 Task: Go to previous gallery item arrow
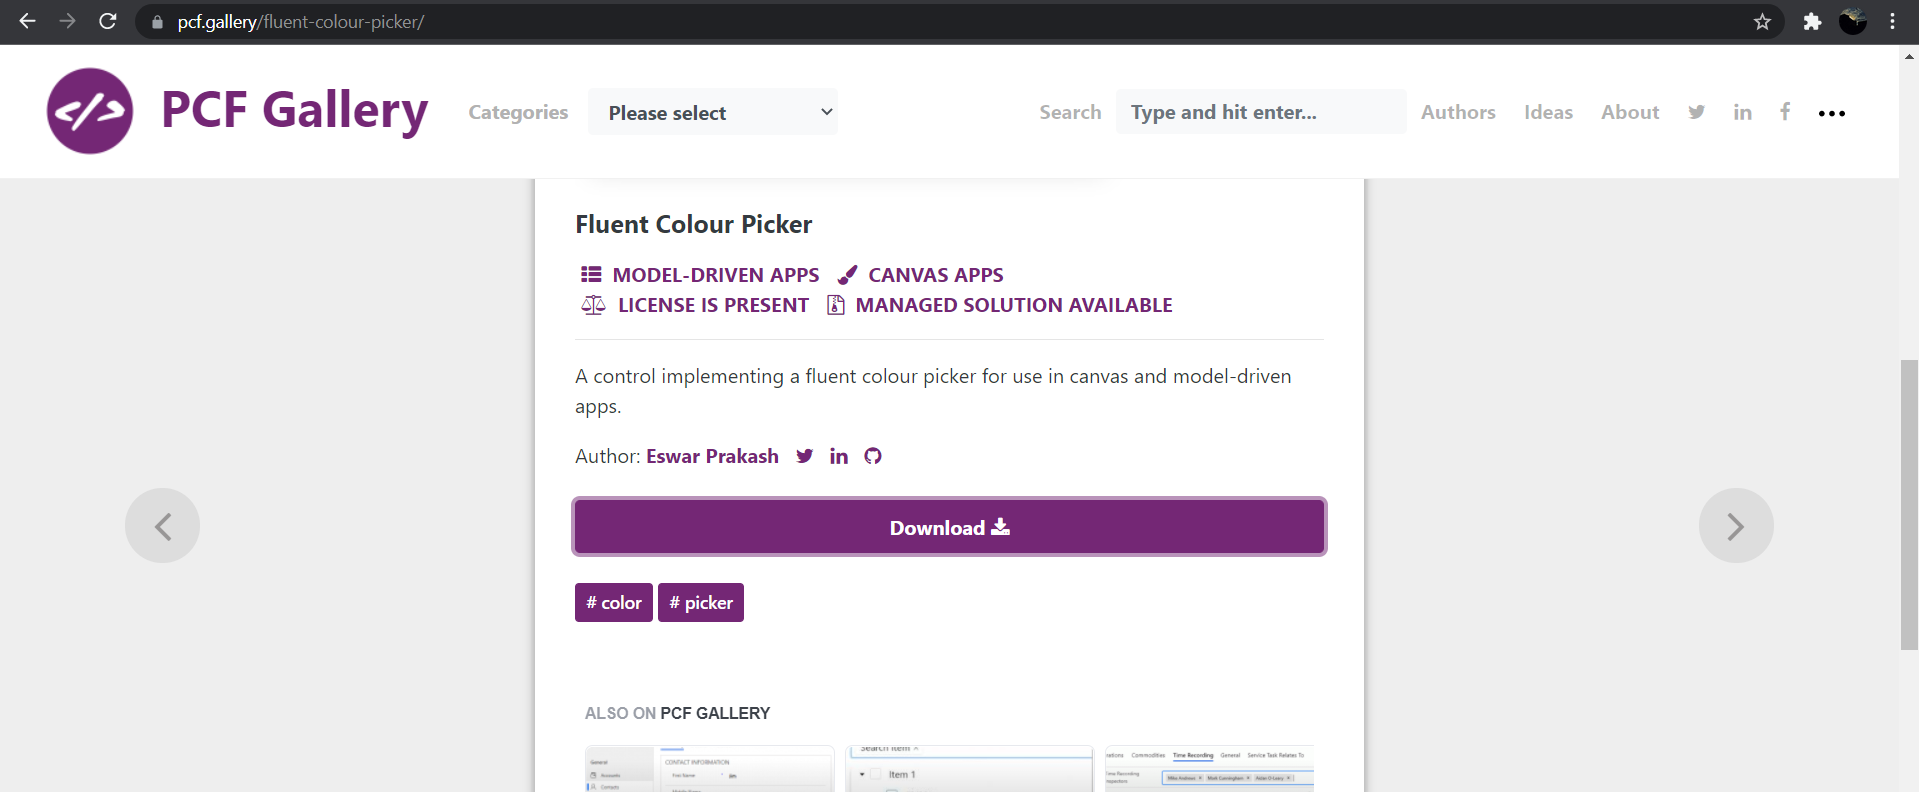point(163,526)
